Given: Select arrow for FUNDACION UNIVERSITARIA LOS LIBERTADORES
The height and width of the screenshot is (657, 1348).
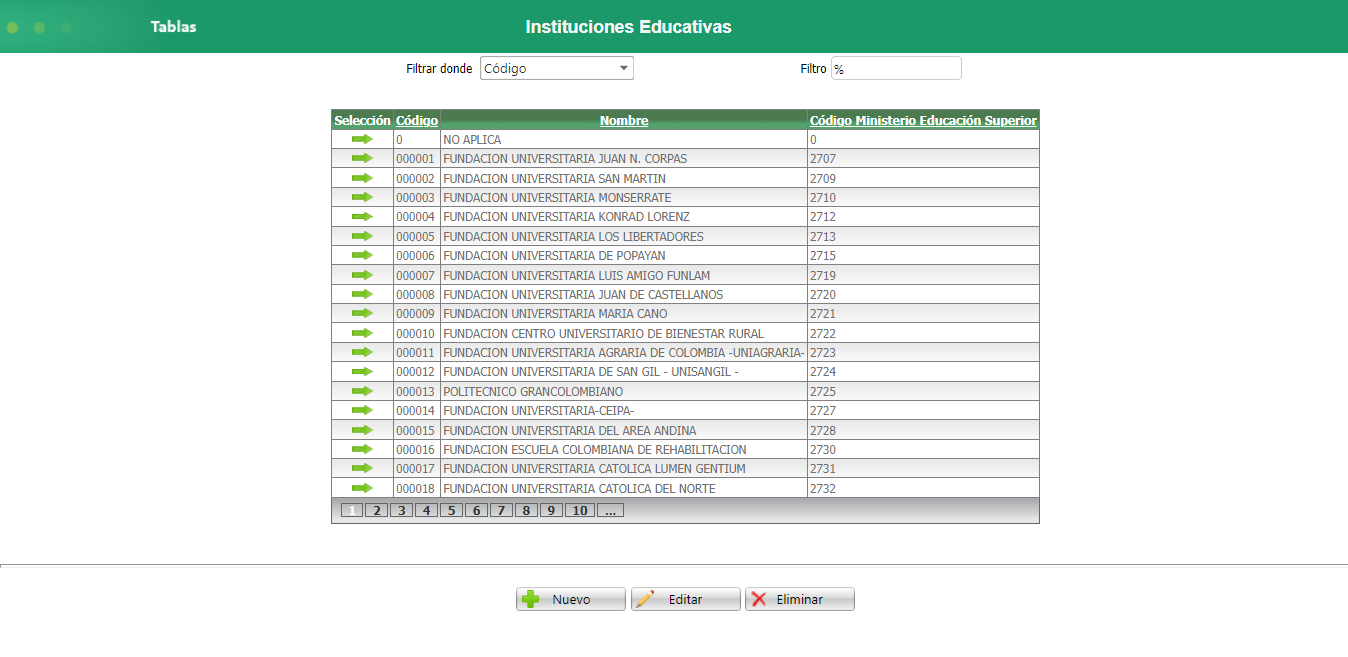Looking at the screenshot, I should click(362, 236).
